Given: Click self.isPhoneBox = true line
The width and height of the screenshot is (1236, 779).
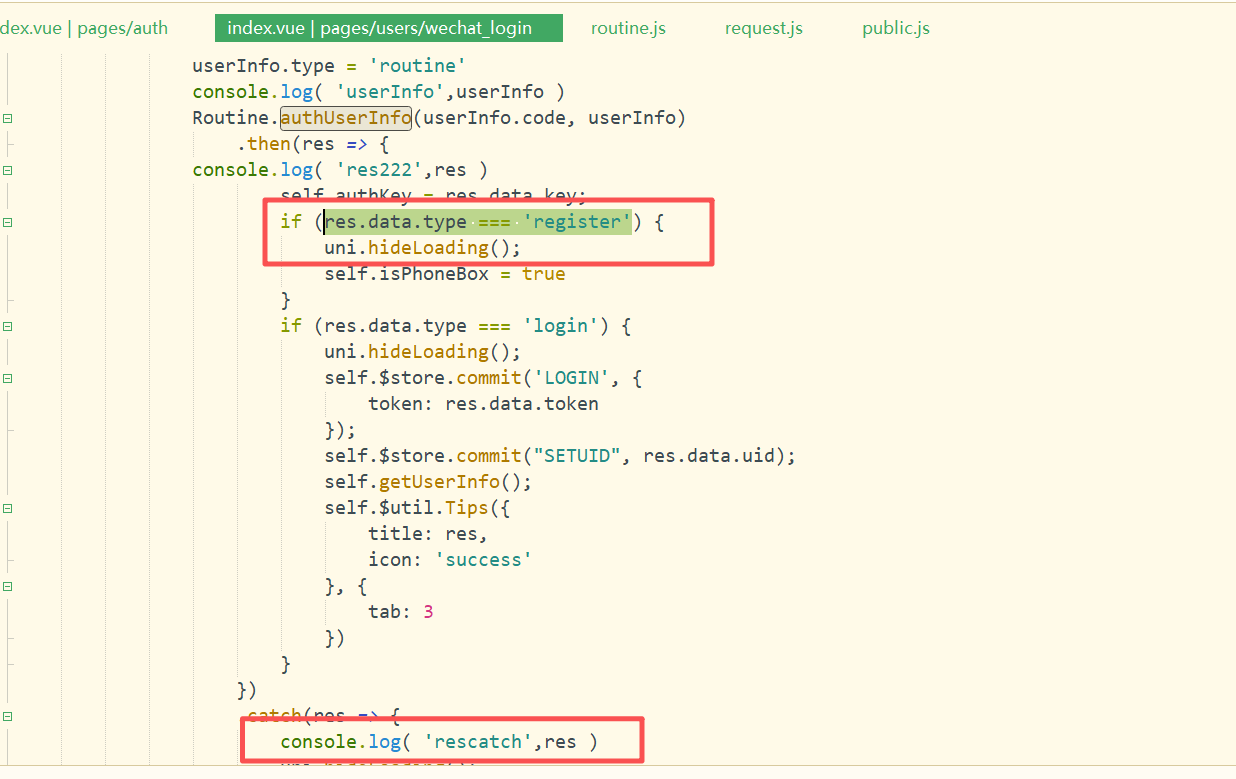Looking at the screenshot, I should (445, 274).
